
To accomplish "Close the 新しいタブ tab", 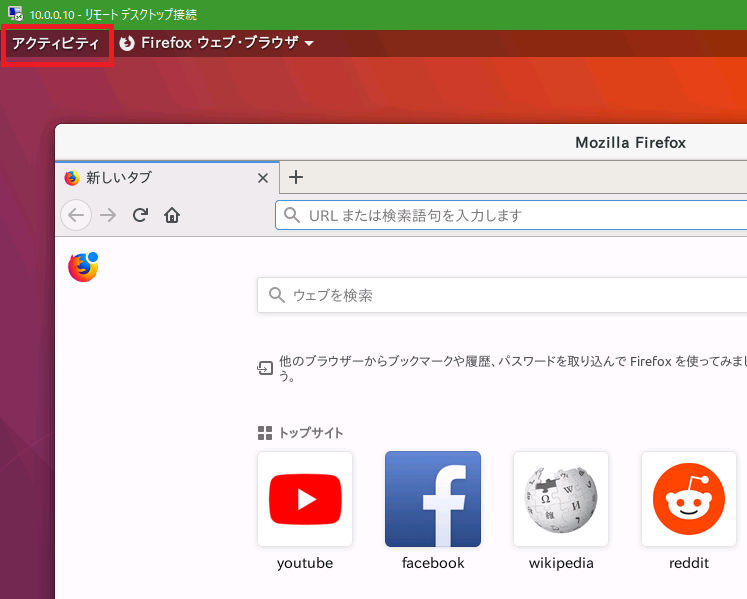I will (x=262, y=178).
